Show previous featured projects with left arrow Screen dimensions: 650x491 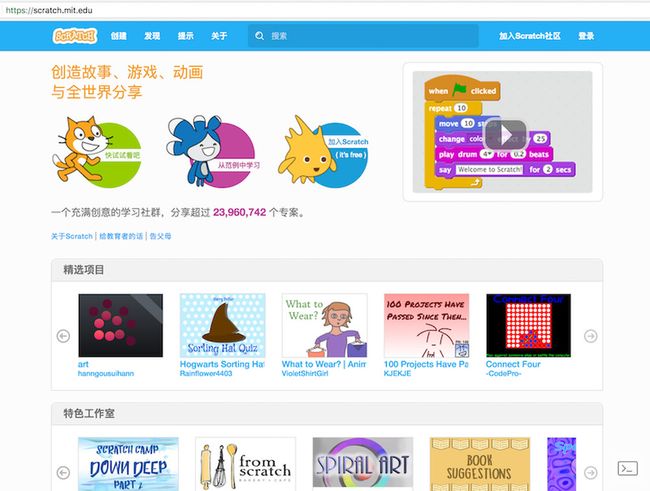[x=63, y=336]
